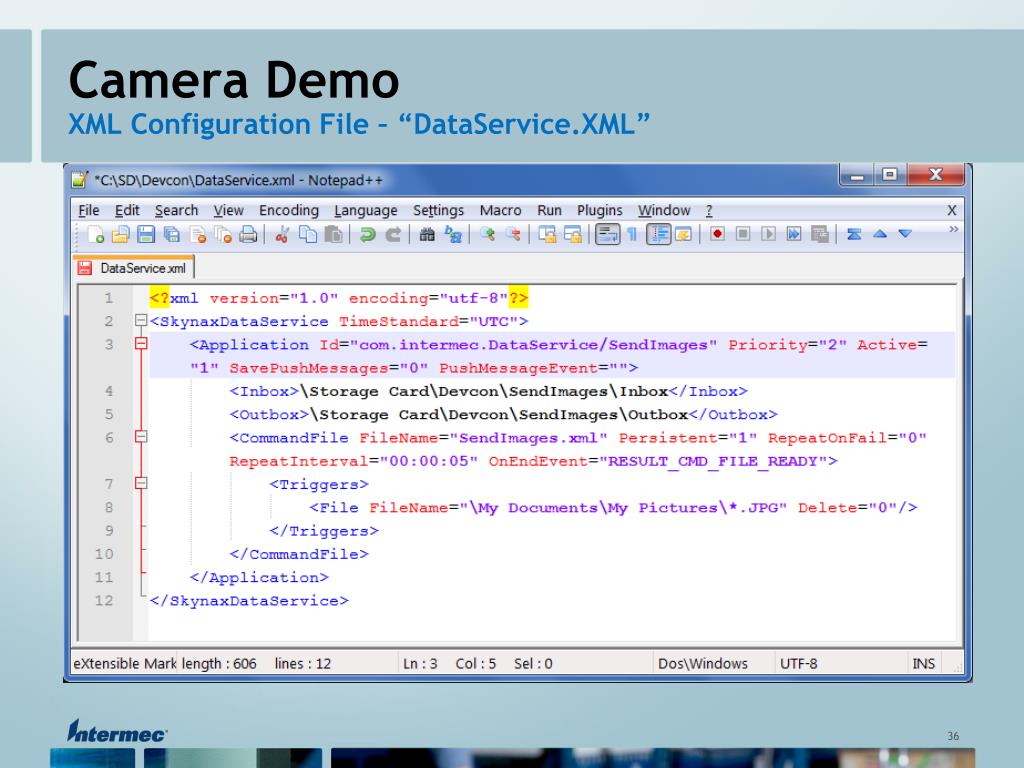Collapse the SkynaxDataService fold marker
This screenshot has height=768, width=1024.
(140, 322)
